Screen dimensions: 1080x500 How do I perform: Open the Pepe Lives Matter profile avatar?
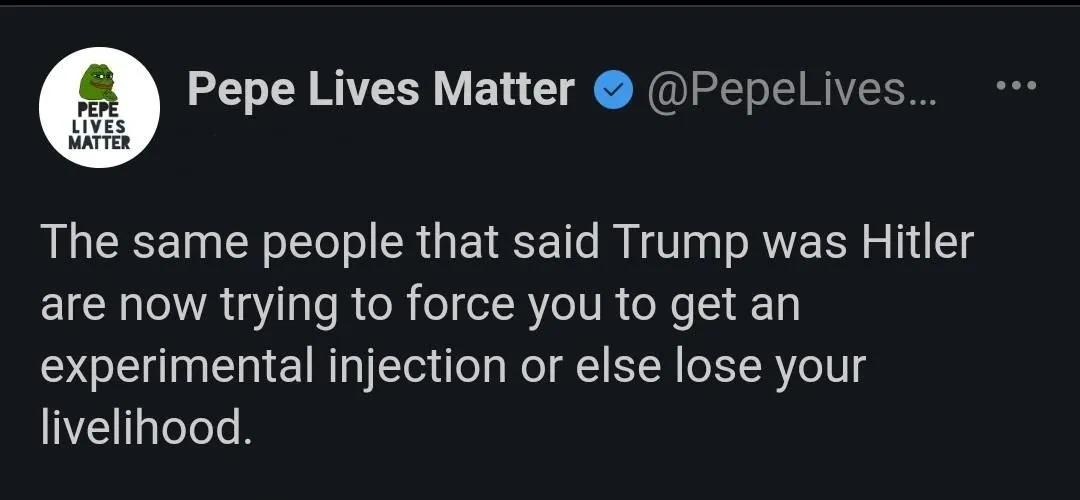[x=100, y=107]
